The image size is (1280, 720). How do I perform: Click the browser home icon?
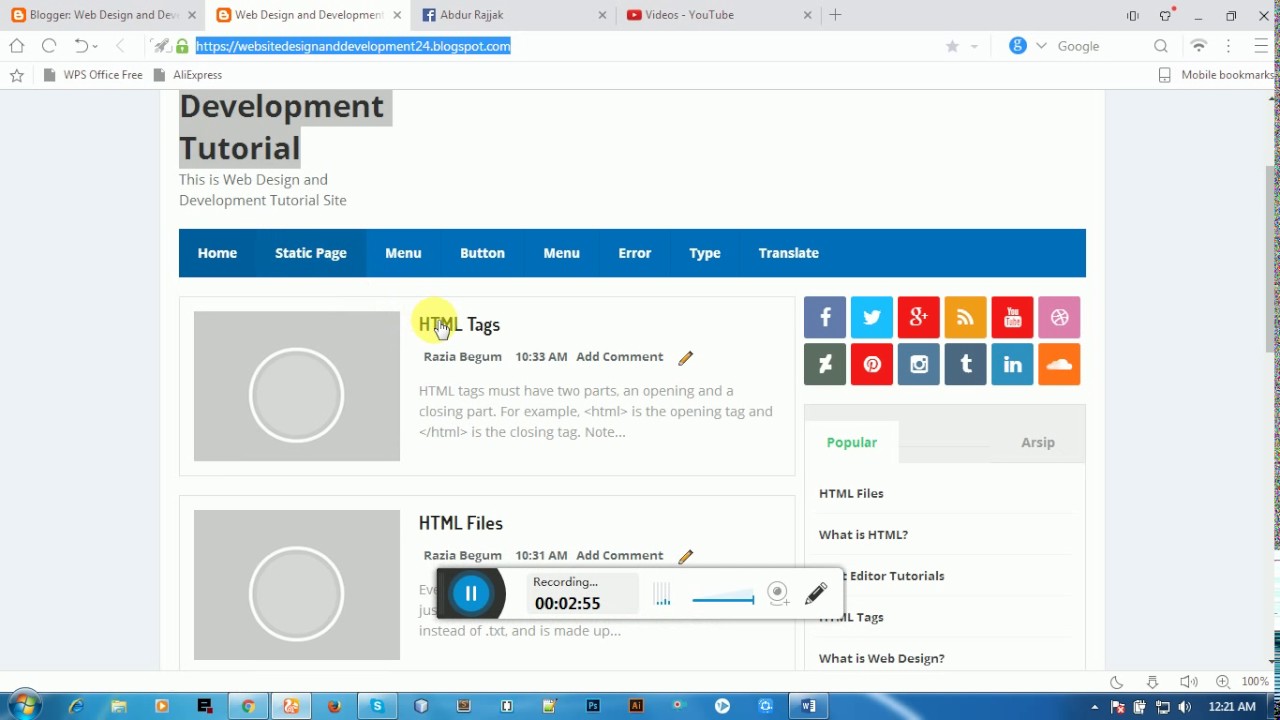point(16,46)
